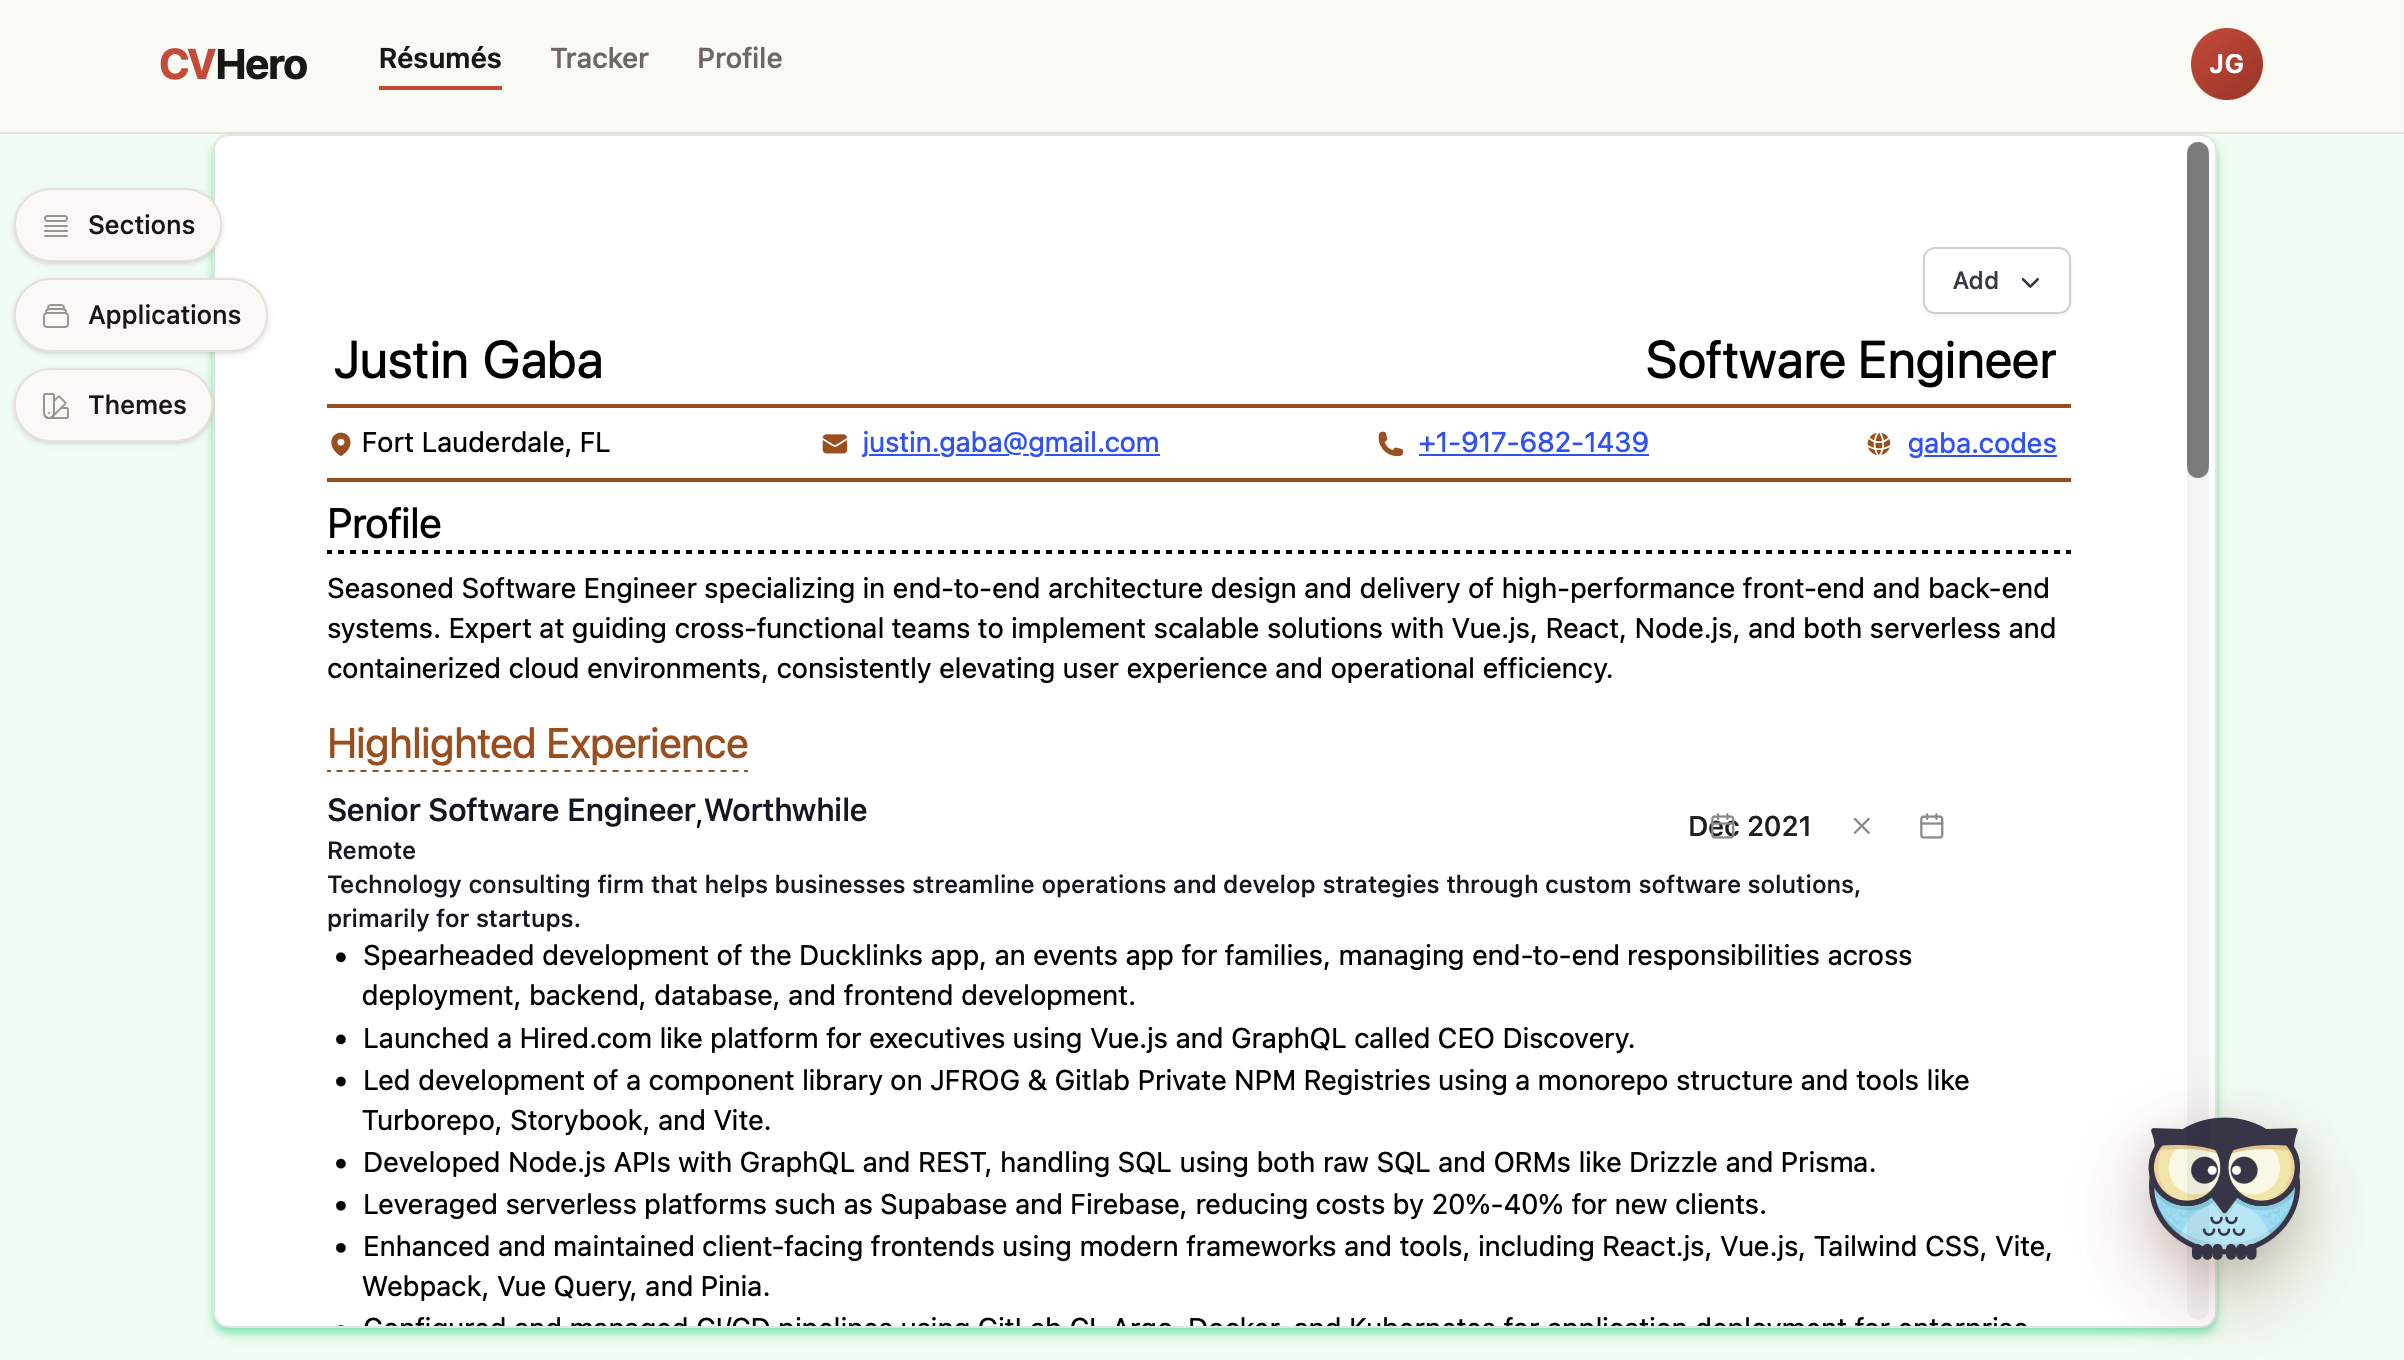Click the Node.js APIs bullet point
The height and width of the screenshot is (1360, 2404).
[1119, 1163]
